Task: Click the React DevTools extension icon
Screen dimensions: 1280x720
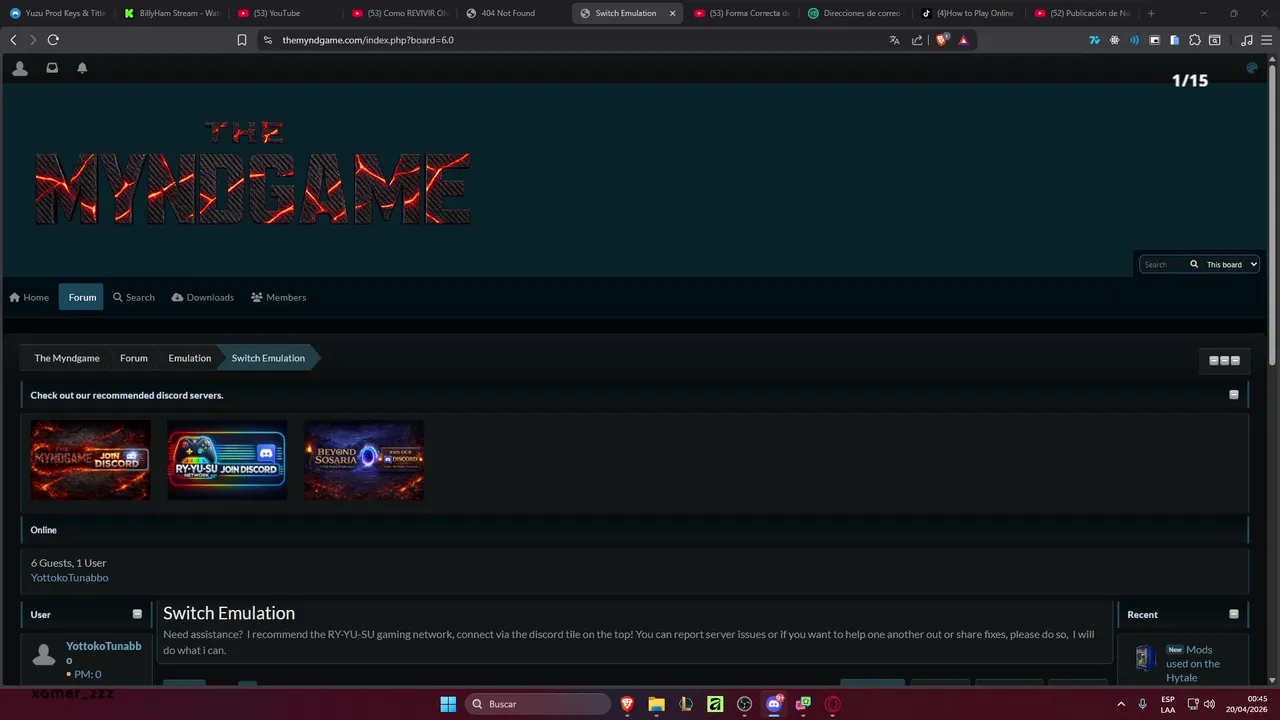Action: pyautogui.click(x=1114, y=40)
